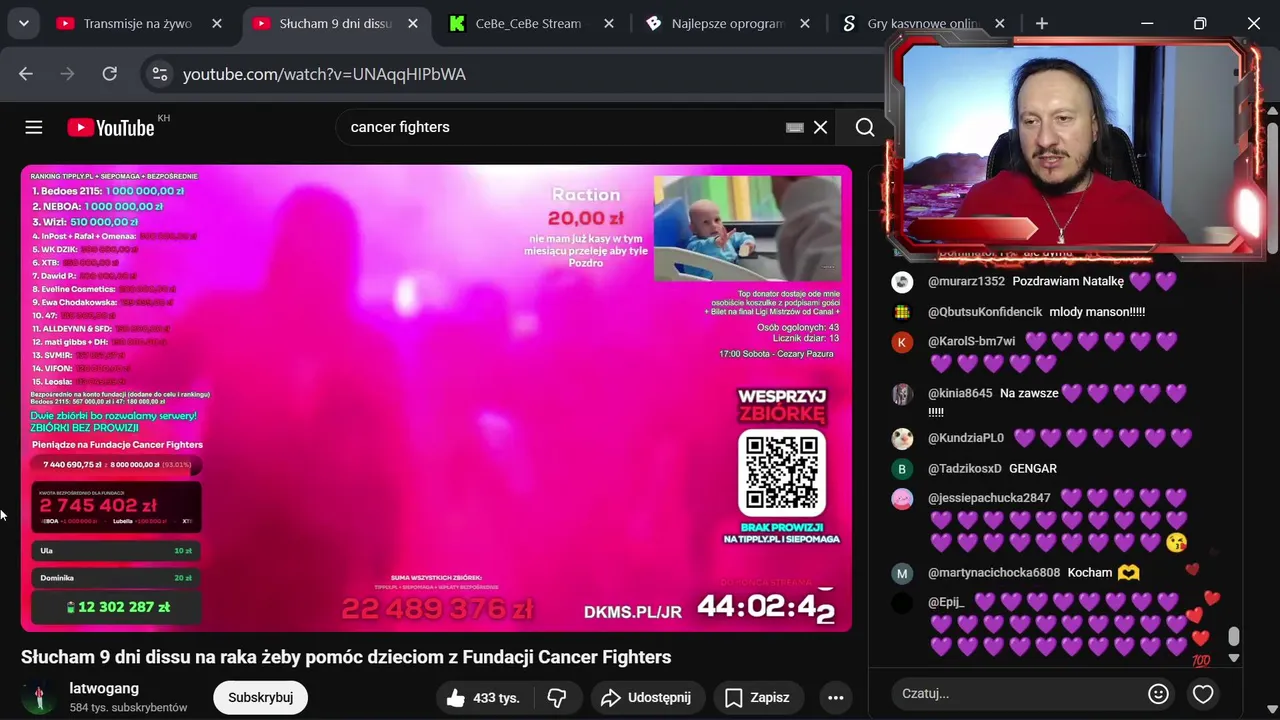Image resolution: width=1280 pixels, height=720 pixels.
Task: Open the latwogang channel name link
Action: click(104, 688)
